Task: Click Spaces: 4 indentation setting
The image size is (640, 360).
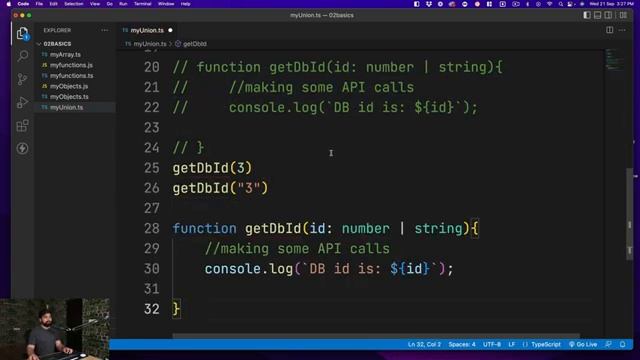Action: pos(462,344)
